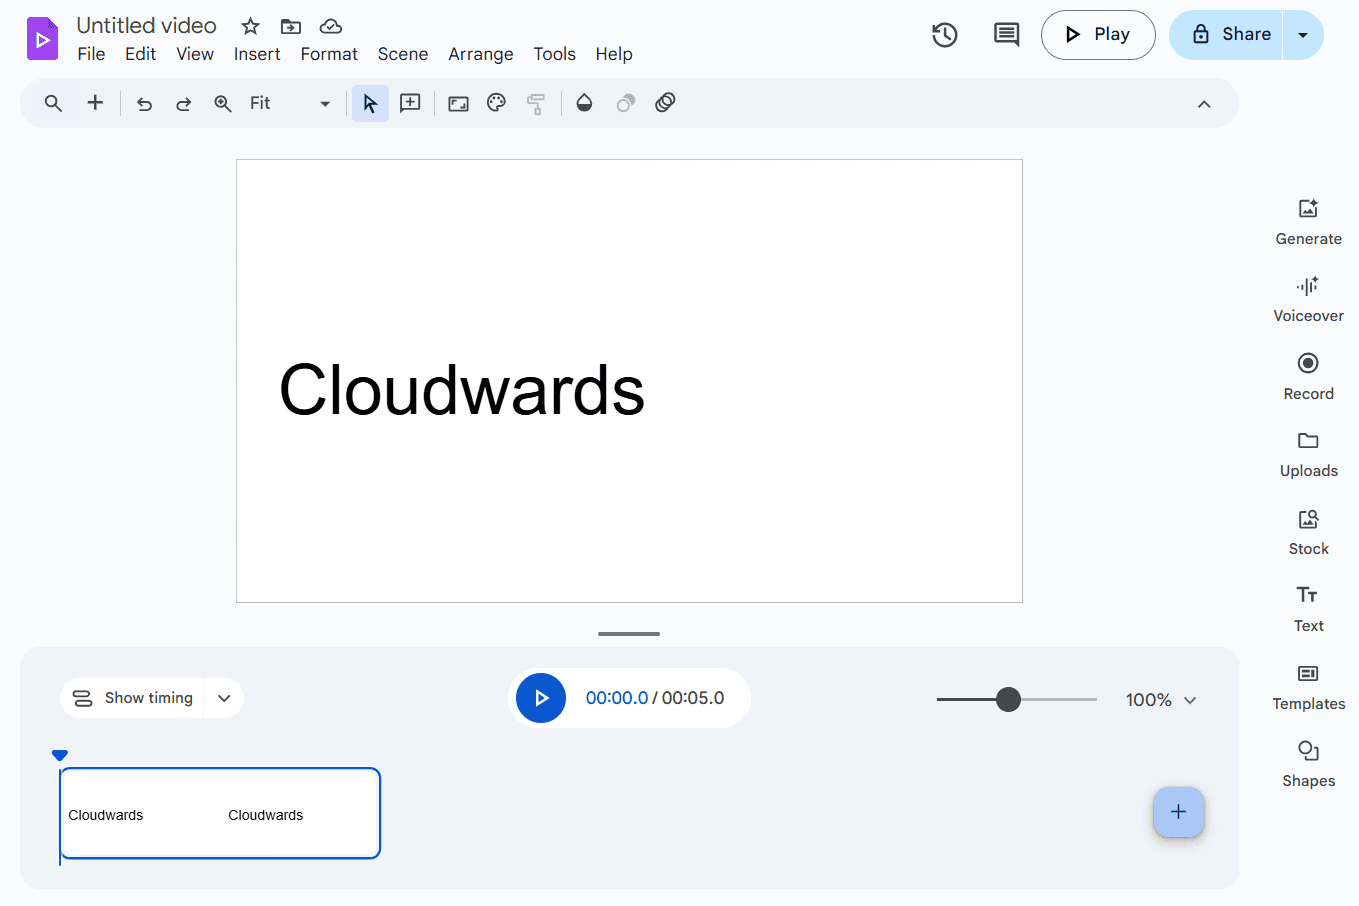Click the Share button
The image size is (1359, 906).
click(1226, 35)
